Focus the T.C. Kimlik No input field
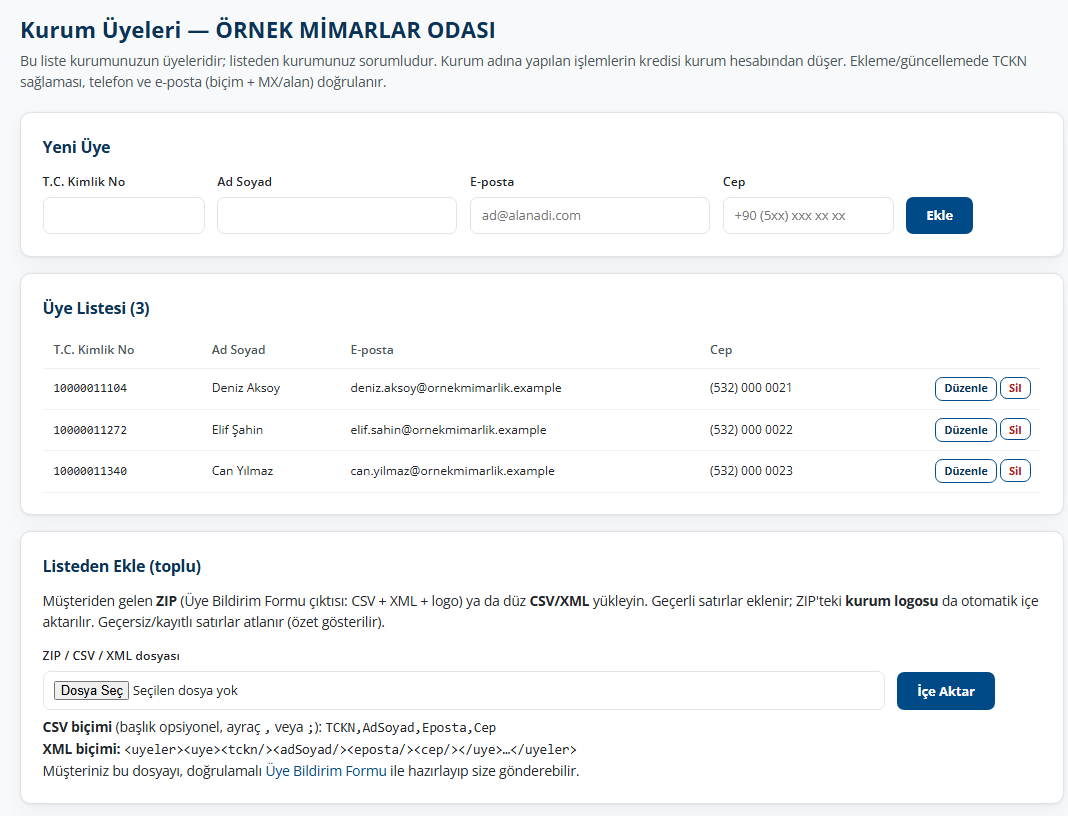This screenshot has width=1068, height=816. 123,215
